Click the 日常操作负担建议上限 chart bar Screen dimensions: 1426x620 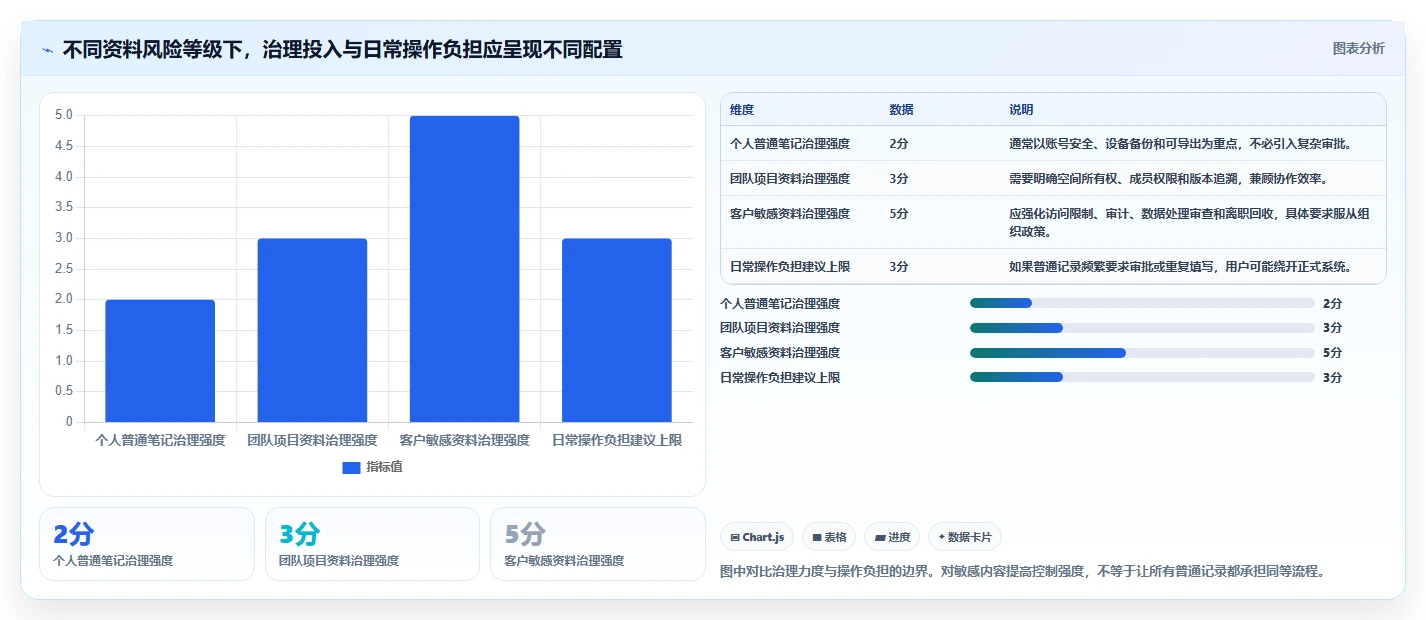[616, 330]
